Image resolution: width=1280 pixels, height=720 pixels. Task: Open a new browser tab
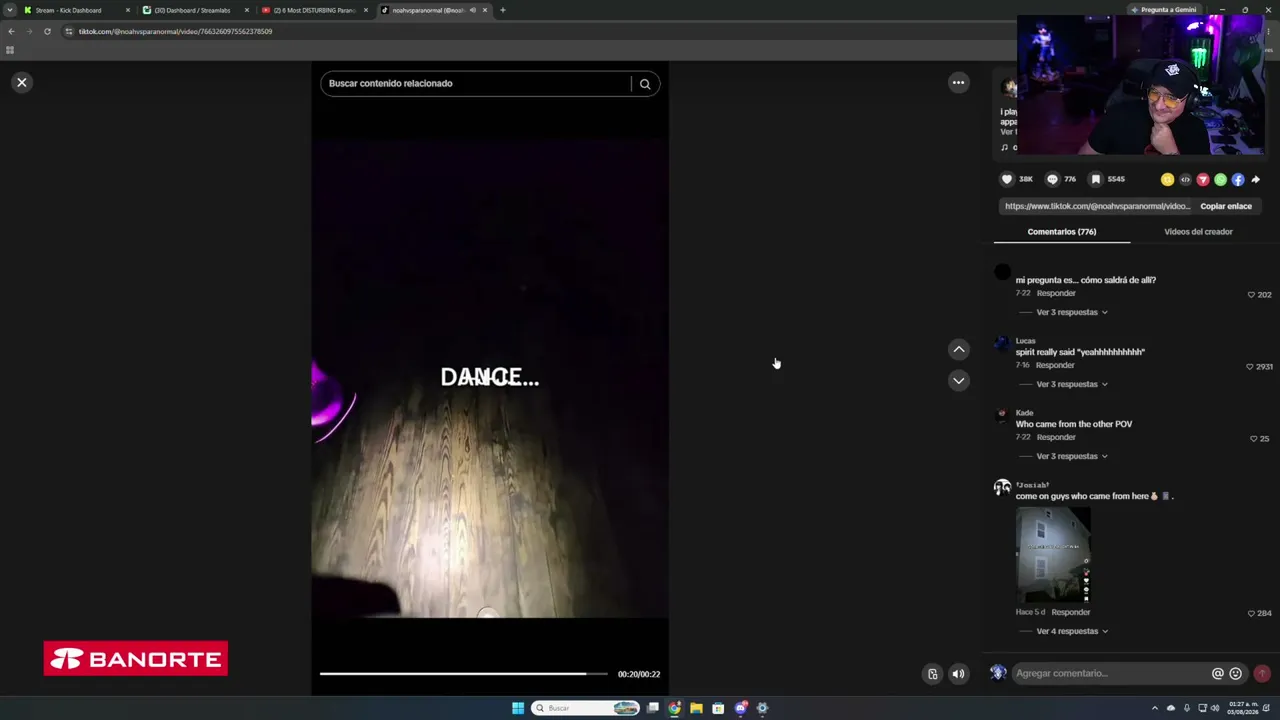click(502, 10)
